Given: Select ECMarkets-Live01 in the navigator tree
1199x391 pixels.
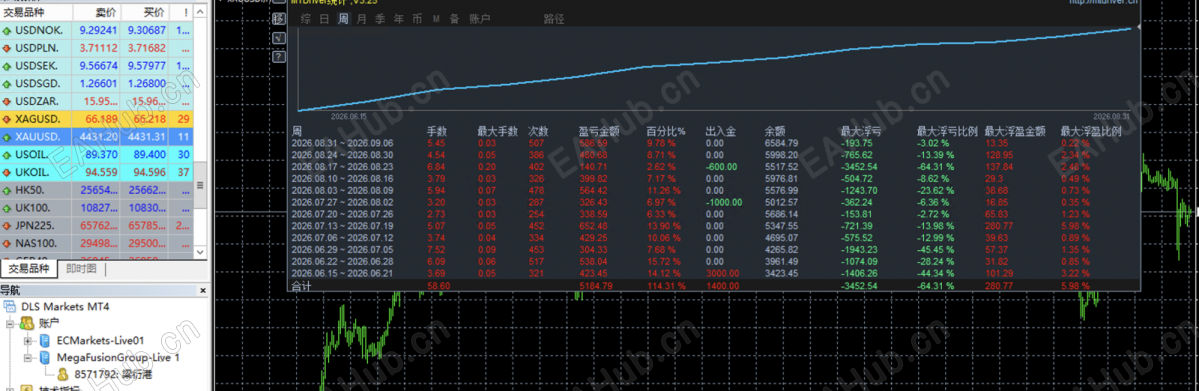Looking at the screenshot, I should (100, 340).
